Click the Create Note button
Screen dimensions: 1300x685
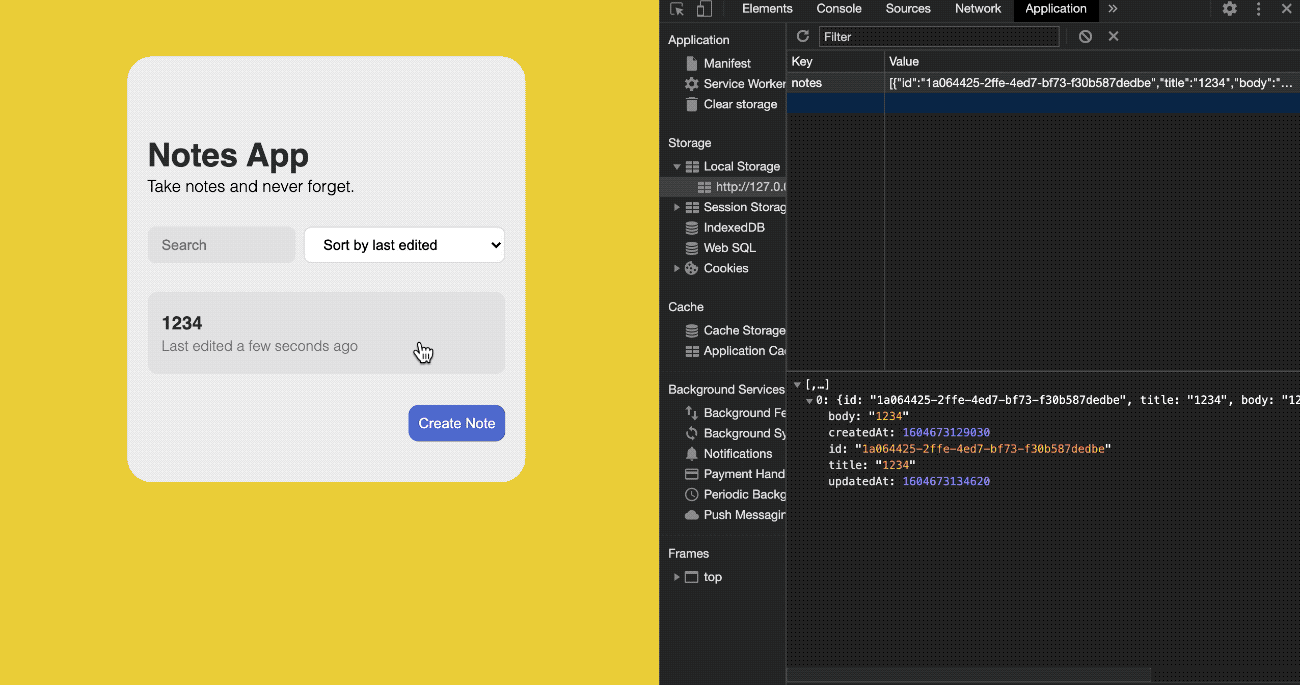456,423
